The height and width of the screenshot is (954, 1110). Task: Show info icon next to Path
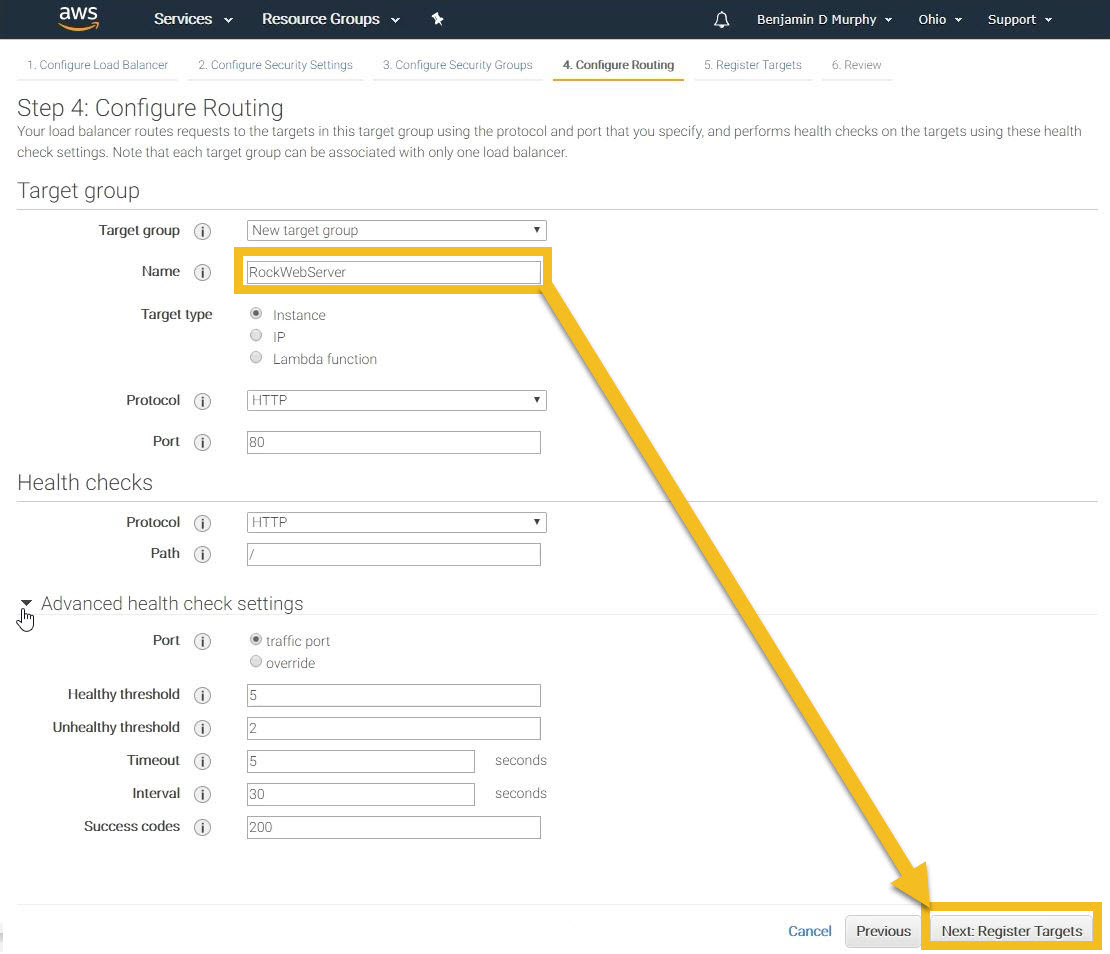202,554
